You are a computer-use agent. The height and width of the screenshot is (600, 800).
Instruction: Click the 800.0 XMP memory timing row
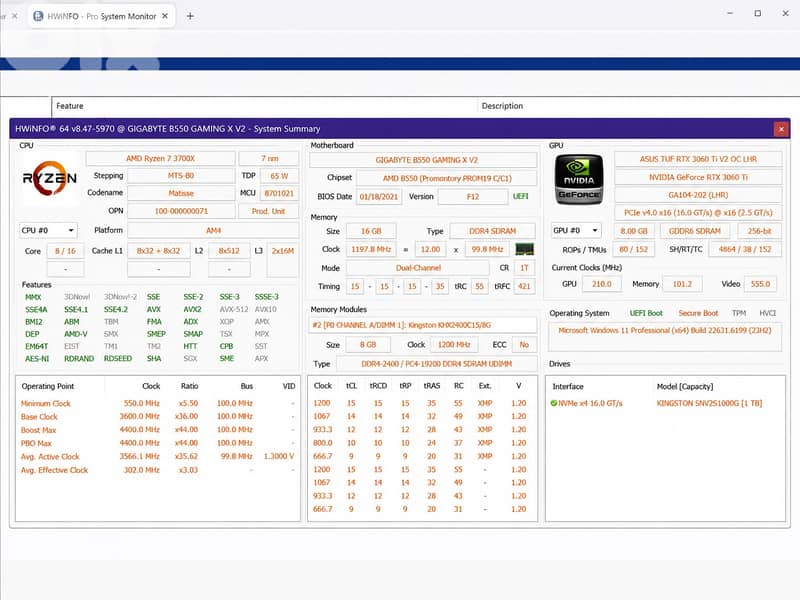422,443
